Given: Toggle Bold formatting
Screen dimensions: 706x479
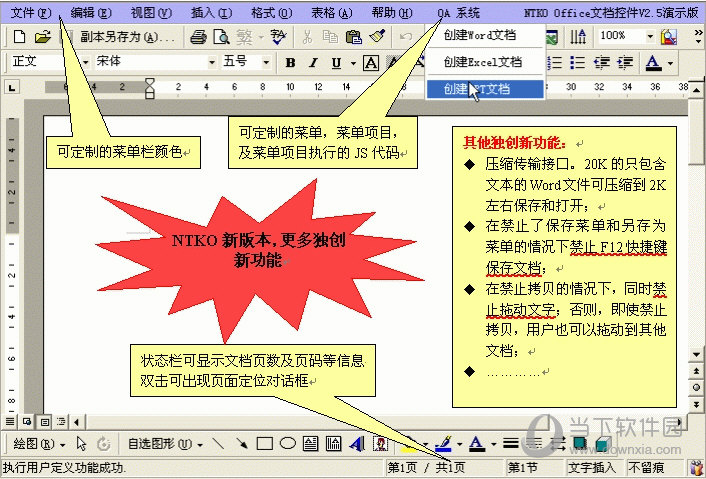Looking at the screenshot, I should click(290, 63).
